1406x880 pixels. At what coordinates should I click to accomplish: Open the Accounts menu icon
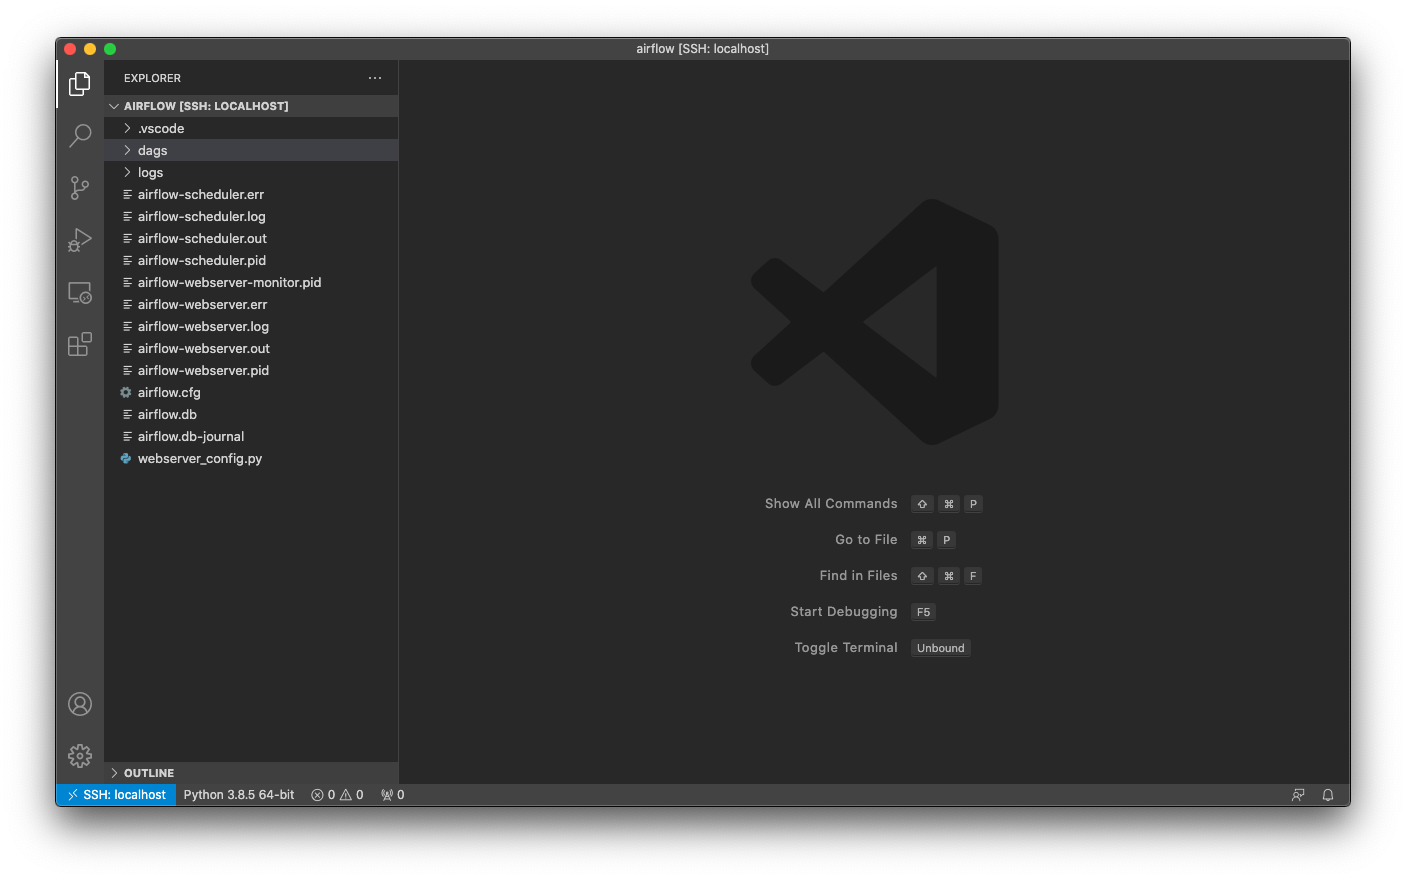[80, 704]
